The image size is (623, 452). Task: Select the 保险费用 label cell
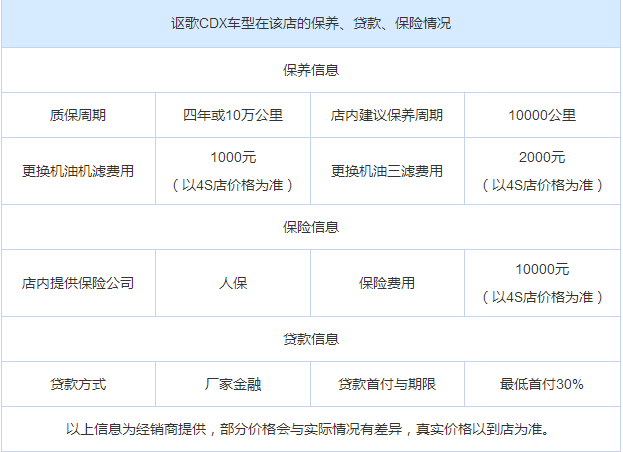387,283
